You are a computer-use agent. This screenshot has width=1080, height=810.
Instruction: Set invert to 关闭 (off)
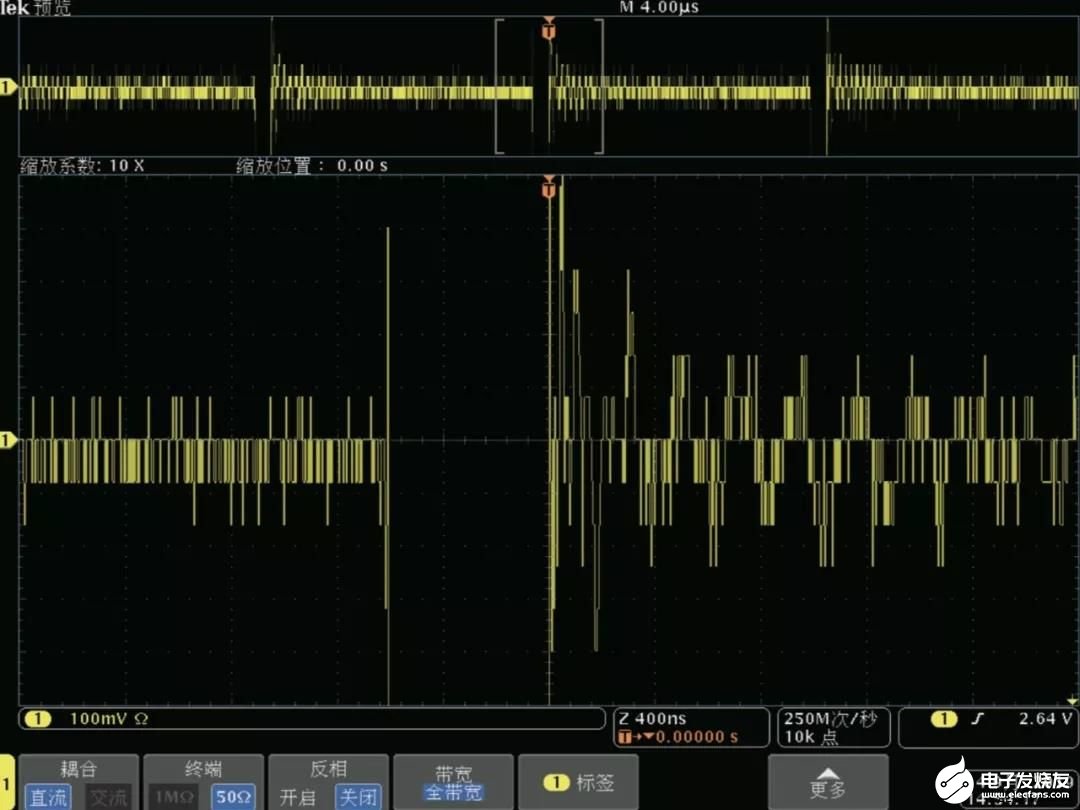tap(358, 797)
